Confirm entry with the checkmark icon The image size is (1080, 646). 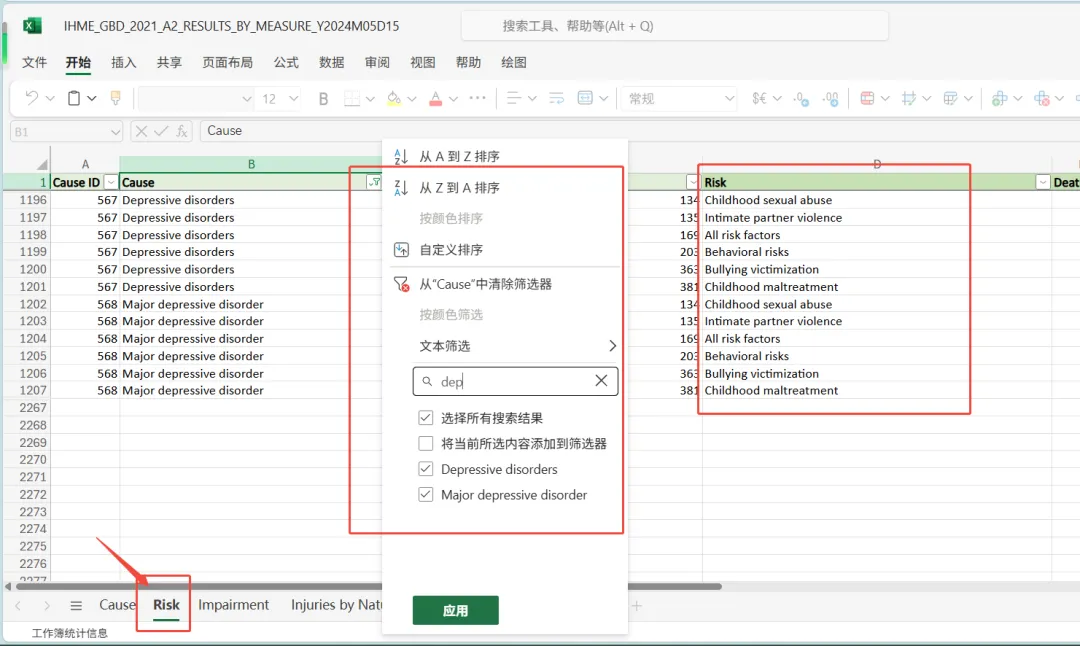coord(161,131)
